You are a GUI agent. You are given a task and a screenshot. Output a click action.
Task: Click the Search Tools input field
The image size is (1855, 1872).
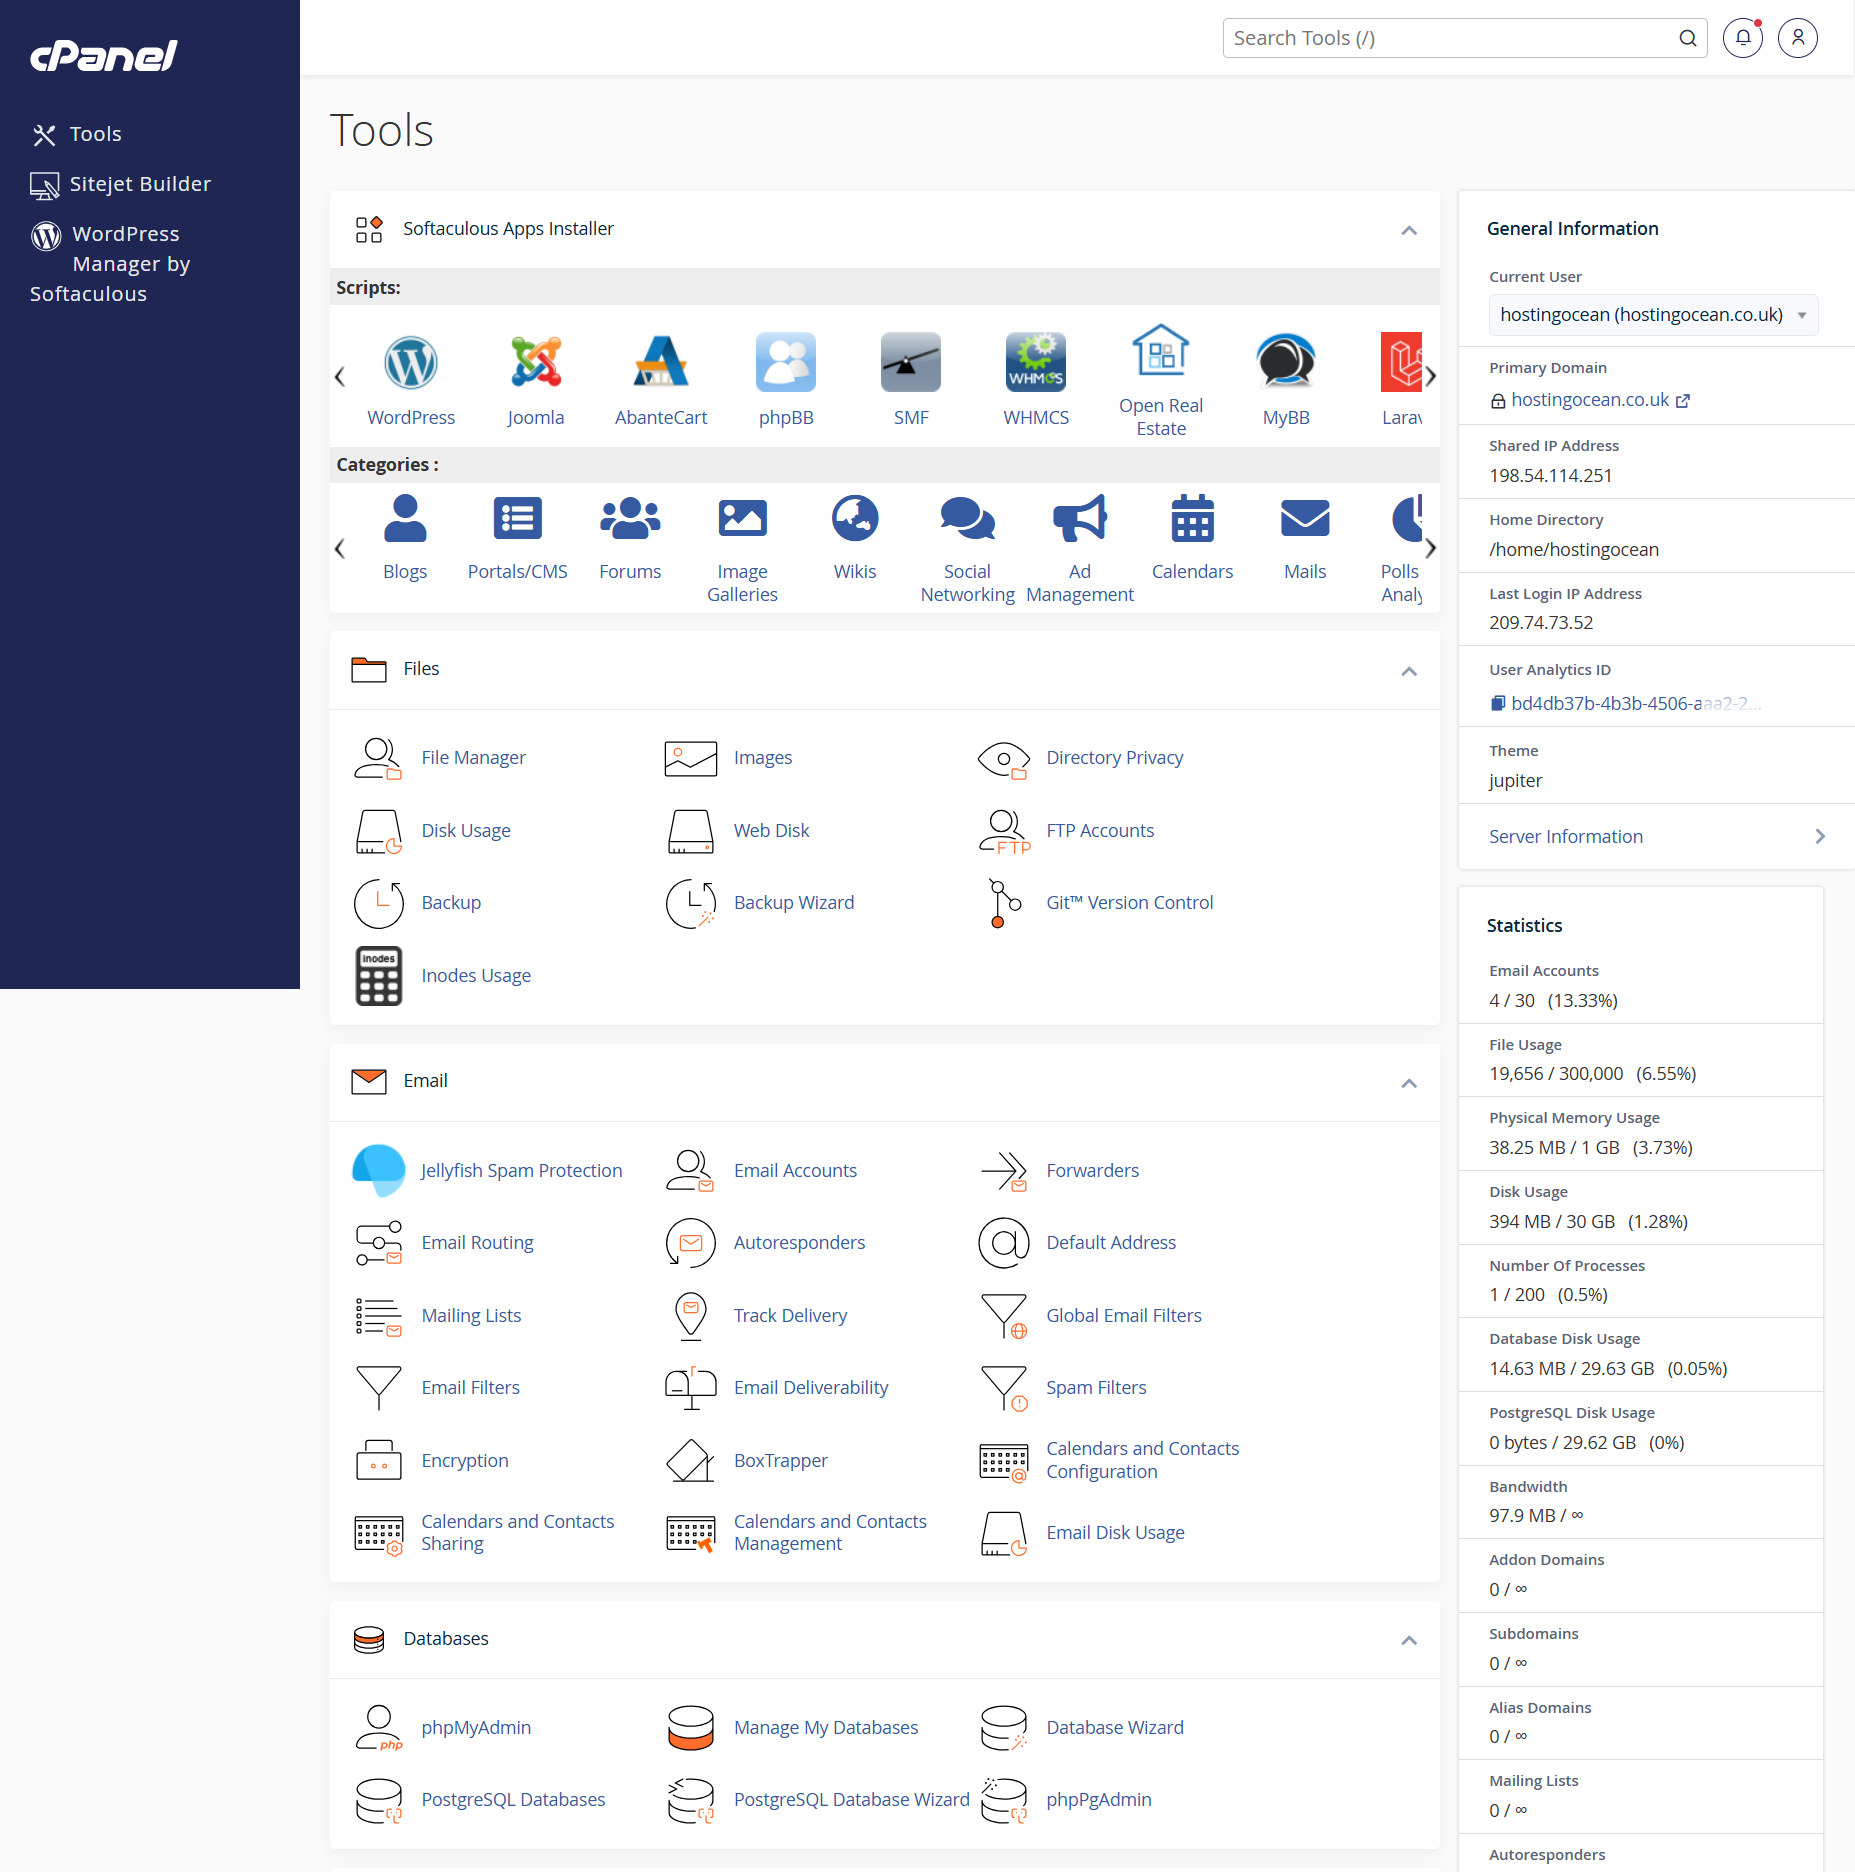pyautogui.click(x=1450, y=38)
